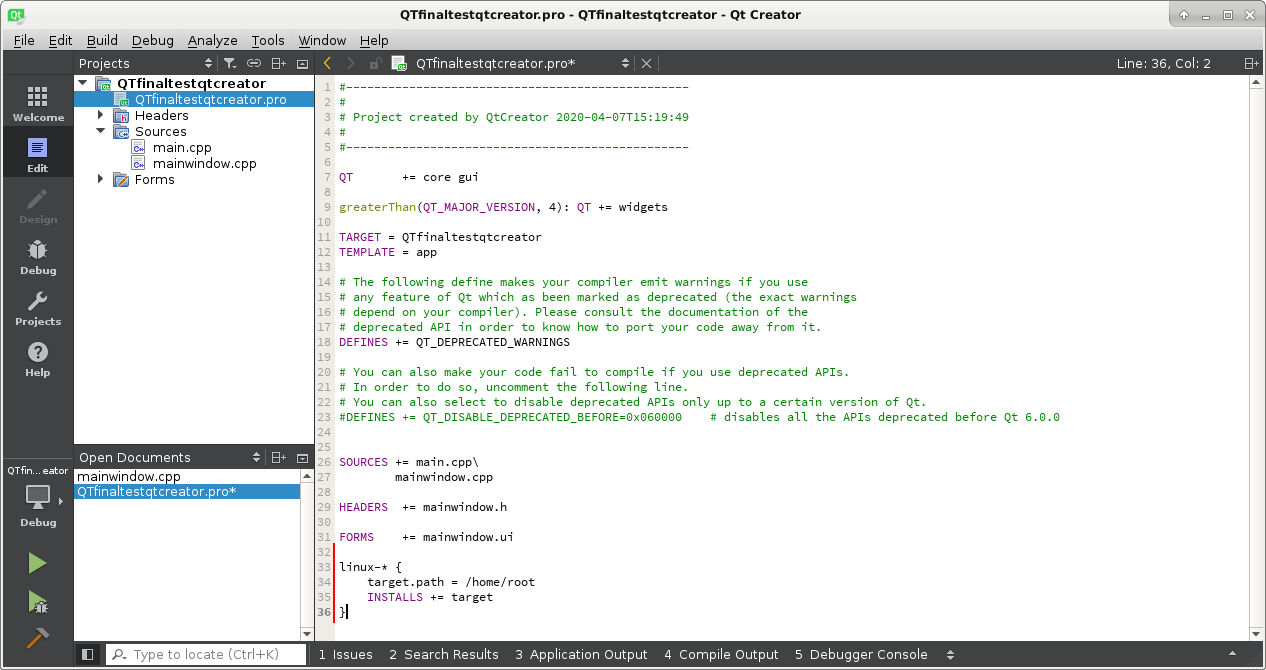
Task: Close the current editor document
Action: click(646, 63)
